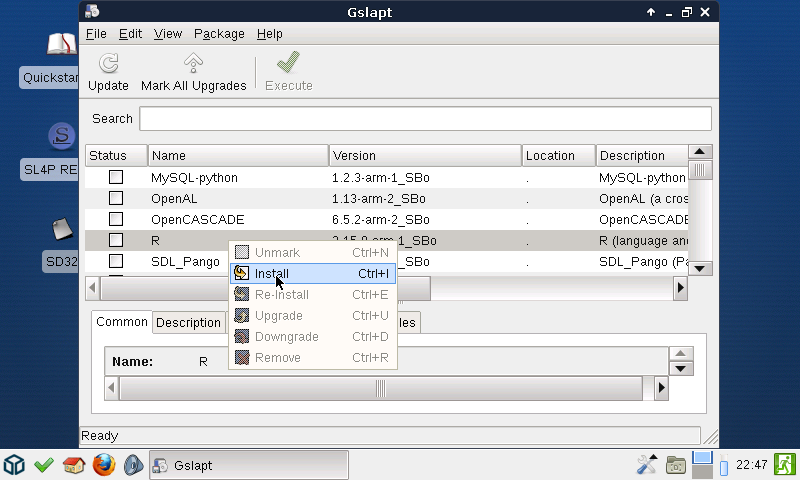Click the Unmark icon in context menu
The height and width of the screenshot is (480, 800).
(241, 252)
